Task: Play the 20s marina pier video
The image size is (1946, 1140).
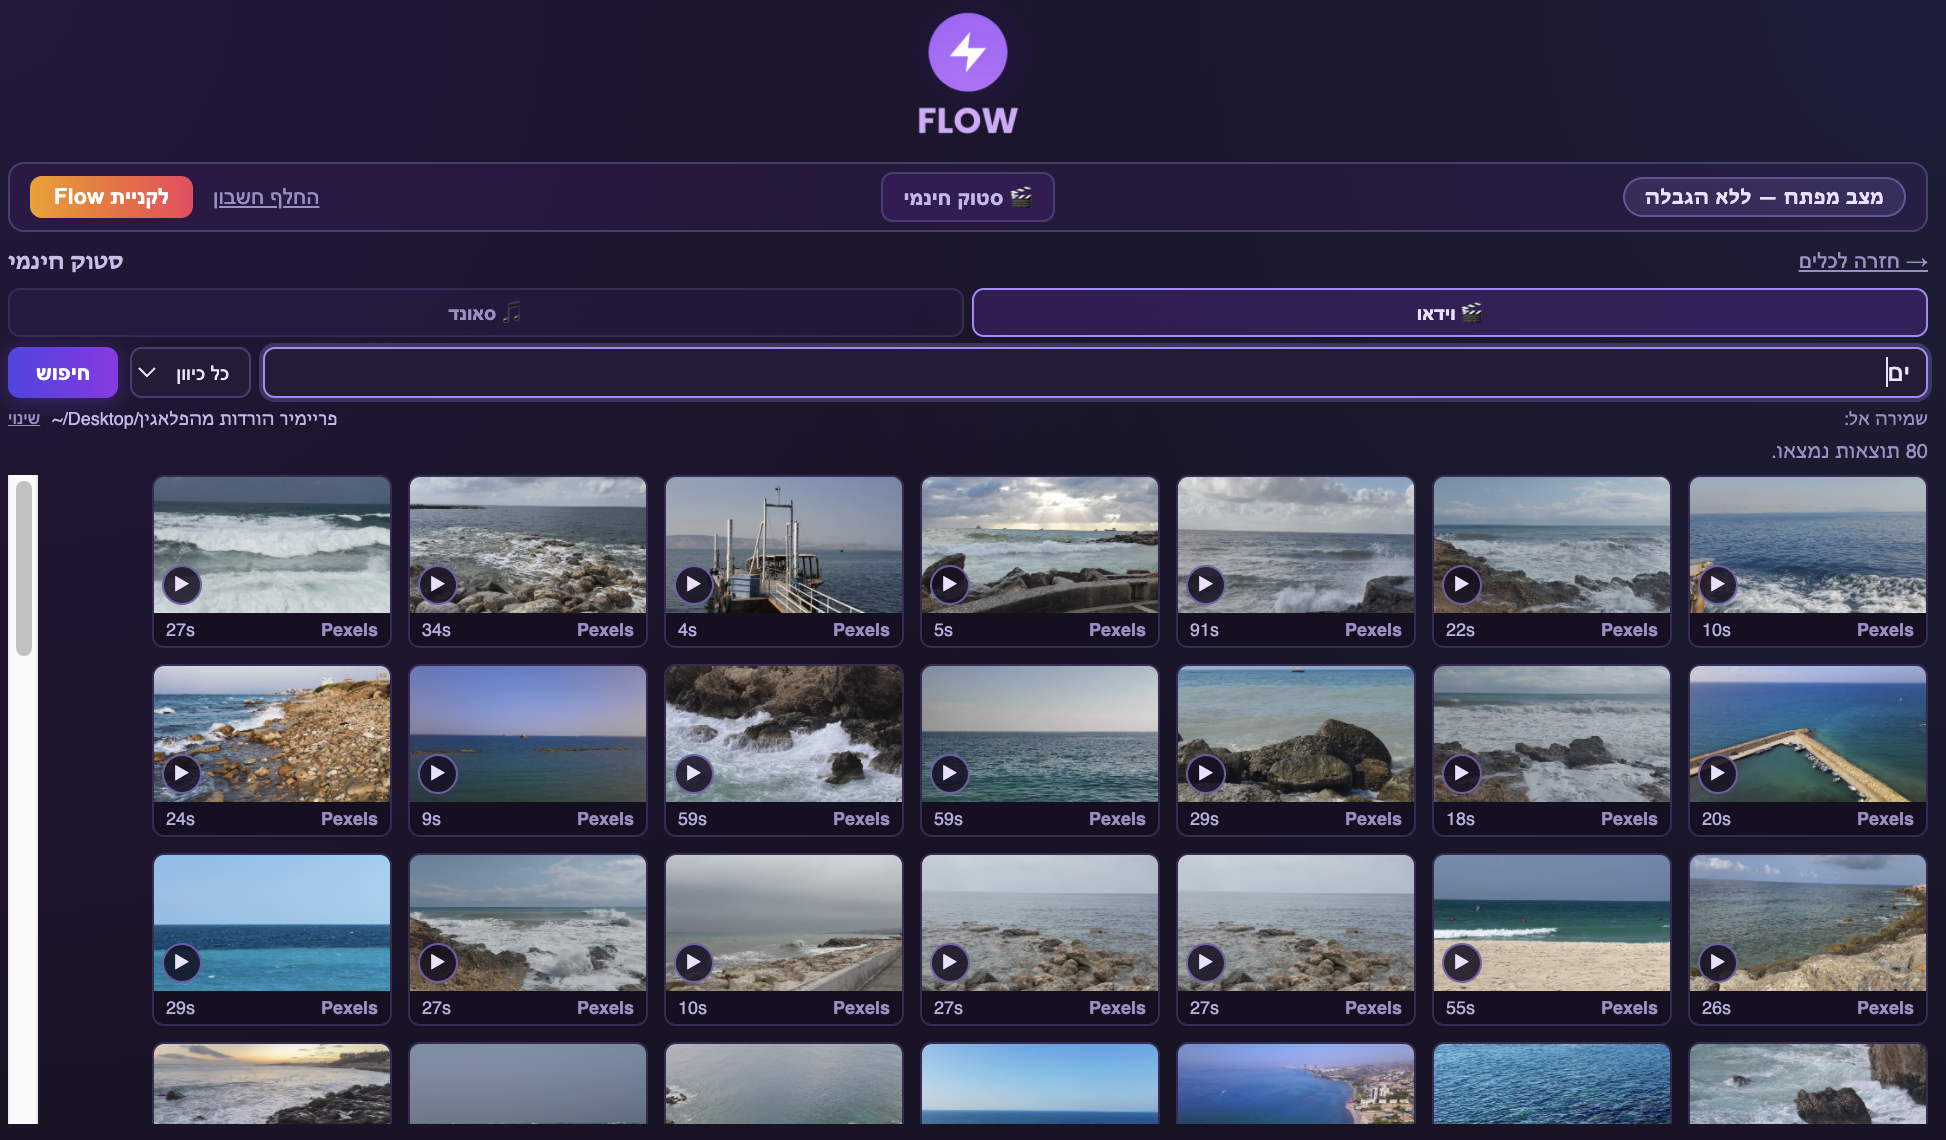Action: (x=1717, y=773)
